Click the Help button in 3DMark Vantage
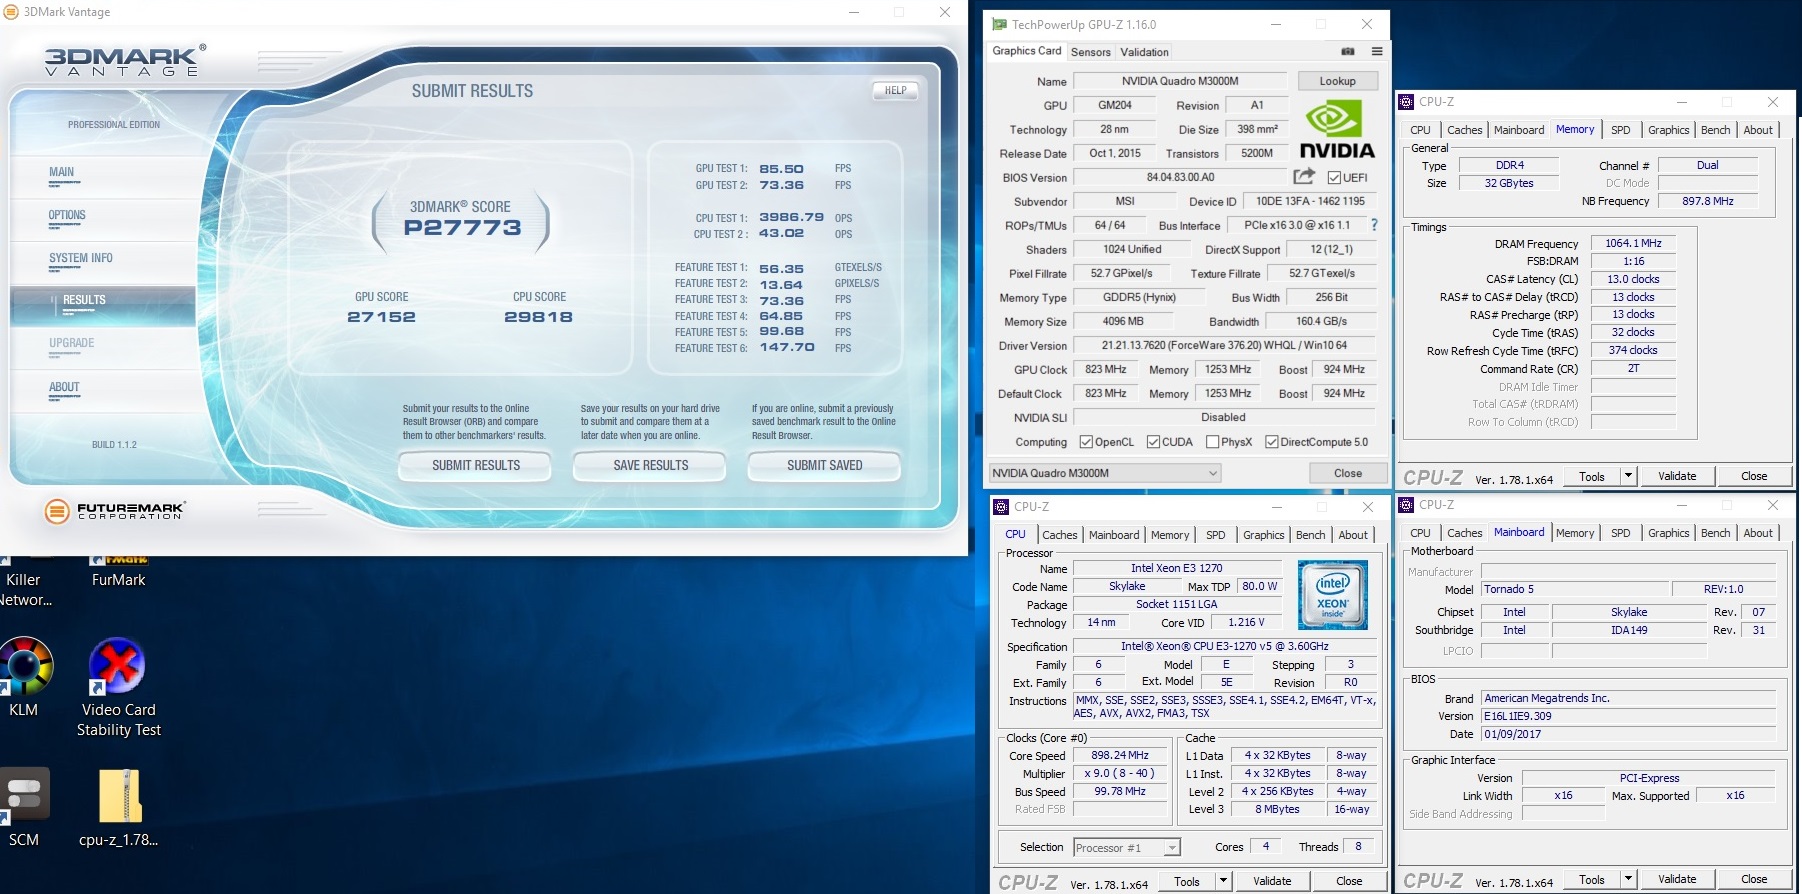The width and height of the screenshot is (1802, 894). pos(895,91)
